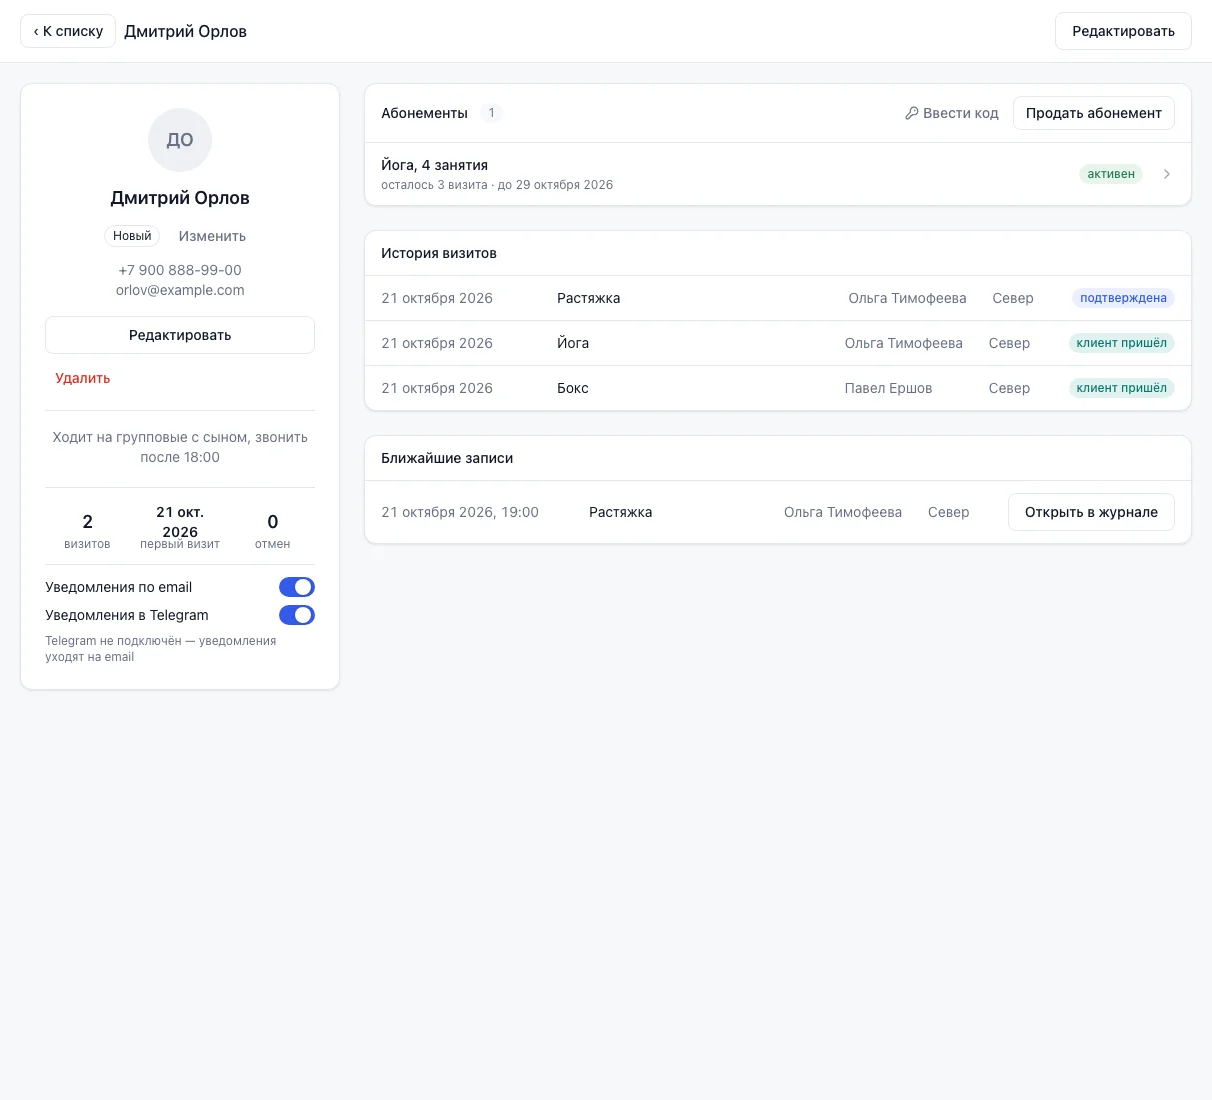Click the подтверждена badge in visit history
Image resolution: width=1212 pixels, height=1100 pixels.
pos(1123,298)
